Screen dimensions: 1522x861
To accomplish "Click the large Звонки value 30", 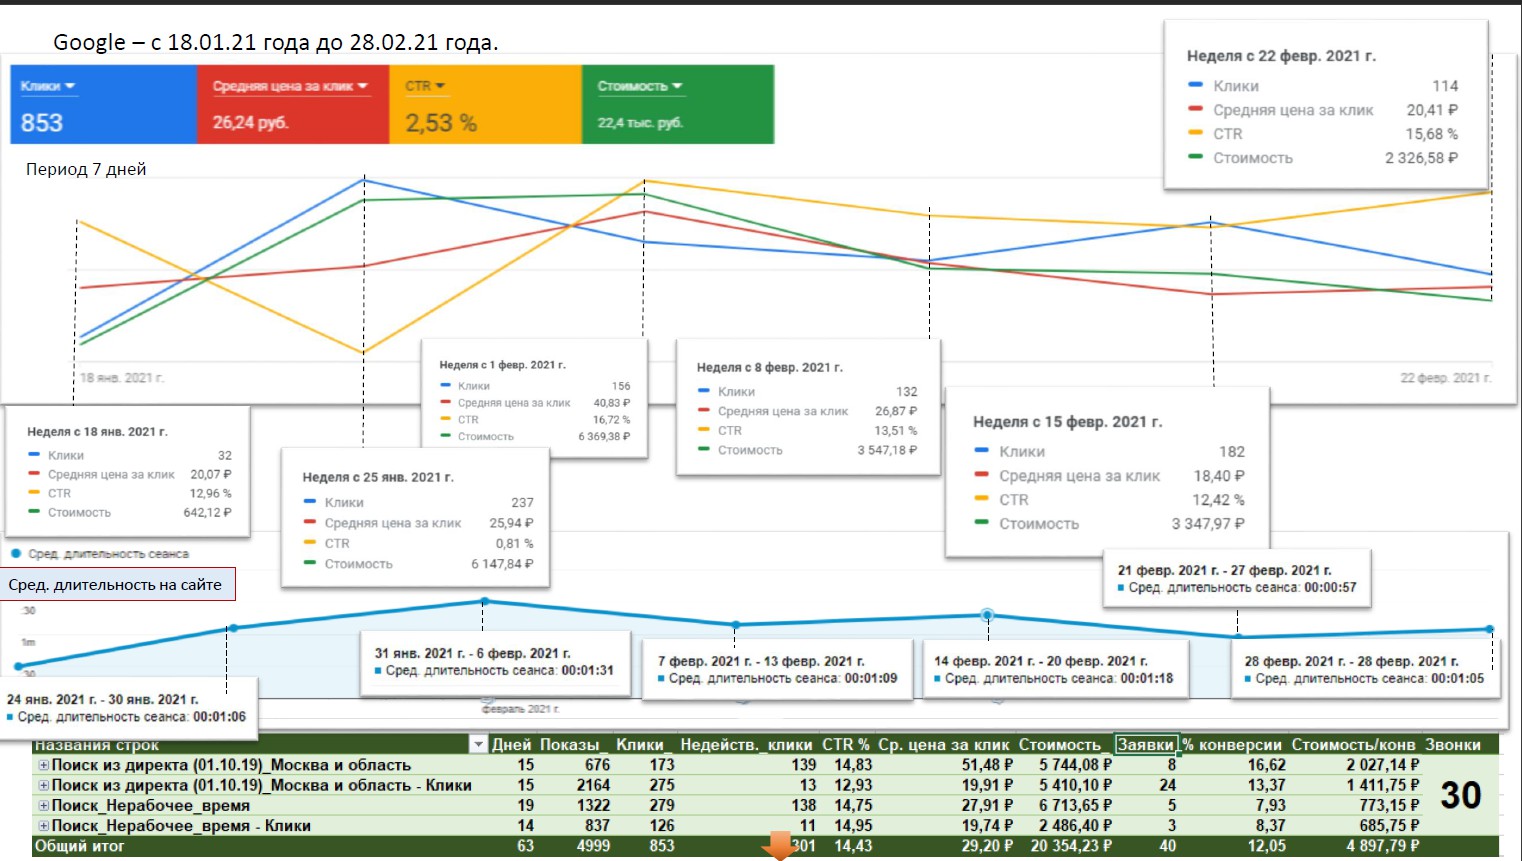I will click(x=1460, y=796).
